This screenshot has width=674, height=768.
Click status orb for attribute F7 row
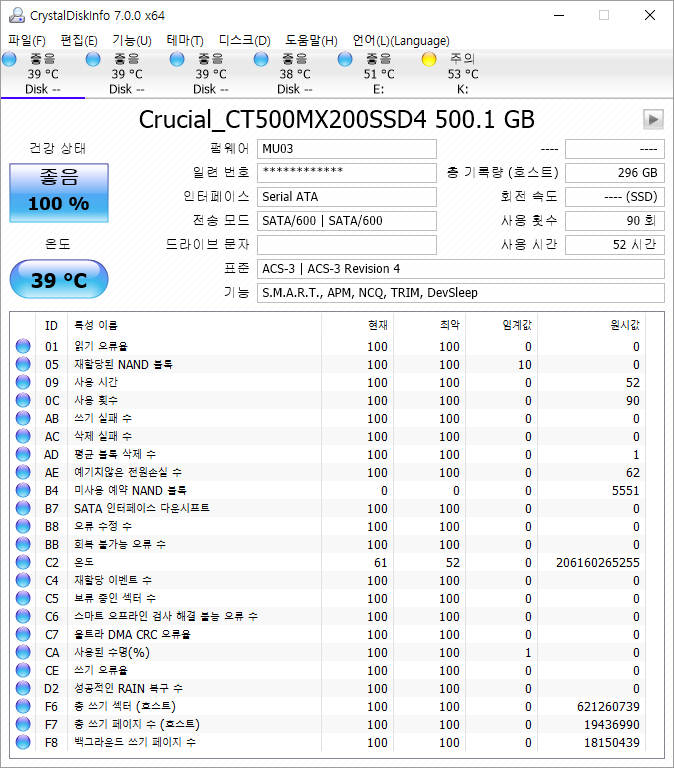(x=23, y=724)
